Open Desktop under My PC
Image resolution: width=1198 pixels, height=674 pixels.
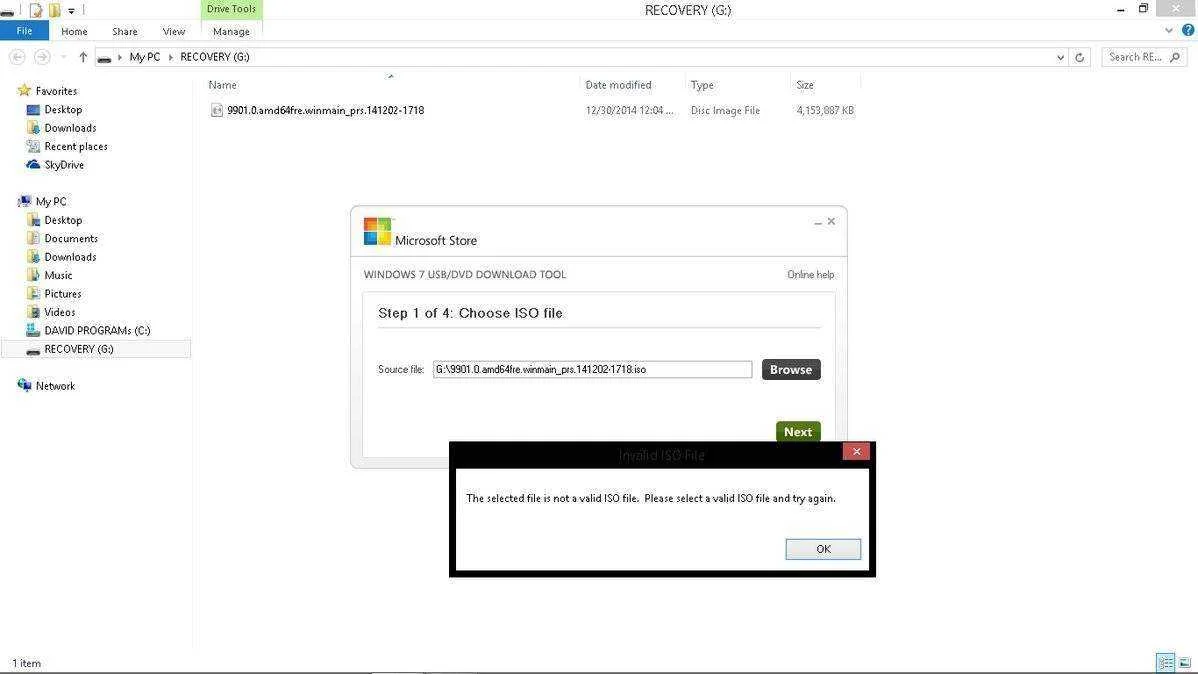point(63,220)
